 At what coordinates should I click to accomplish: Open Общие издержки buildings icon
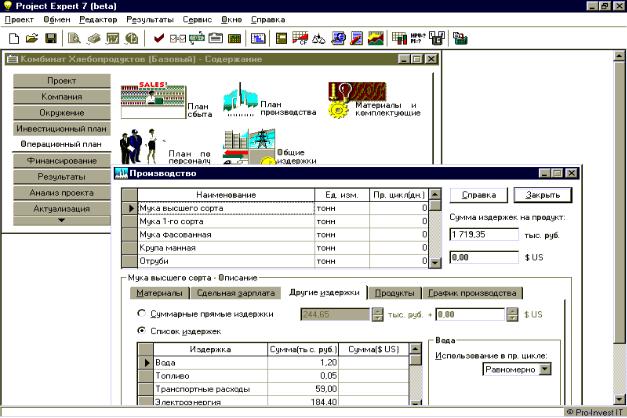(249, 147)
